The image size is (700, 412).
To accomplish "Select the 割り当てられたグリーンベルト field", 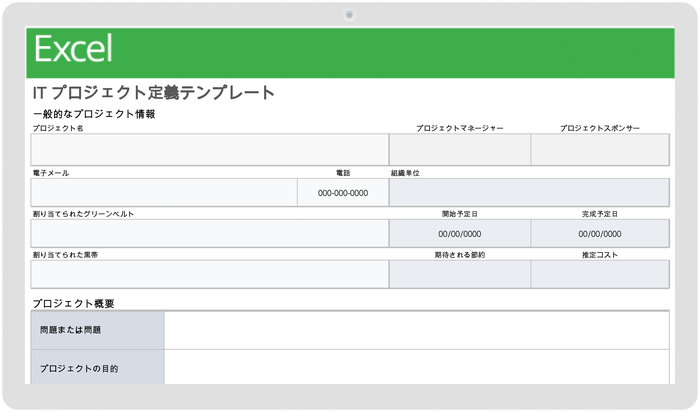I will 209,233.
